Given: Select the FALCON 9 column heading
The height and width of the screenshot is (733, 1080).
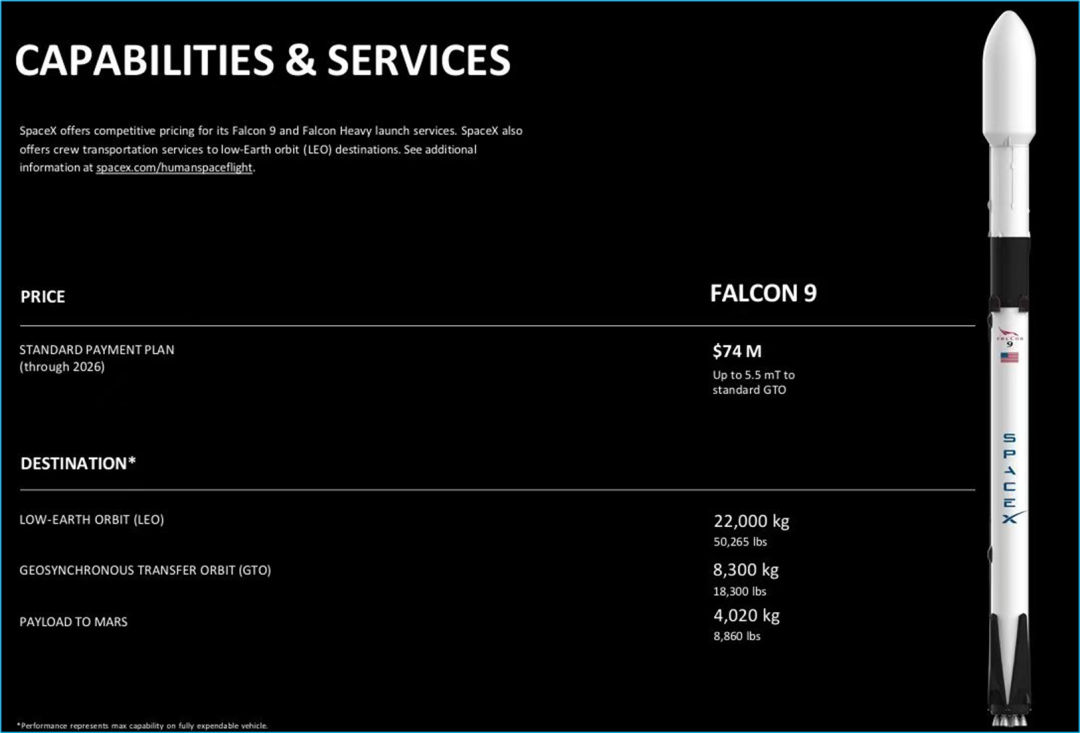Looking at the screenshot, I should point(763,294).
